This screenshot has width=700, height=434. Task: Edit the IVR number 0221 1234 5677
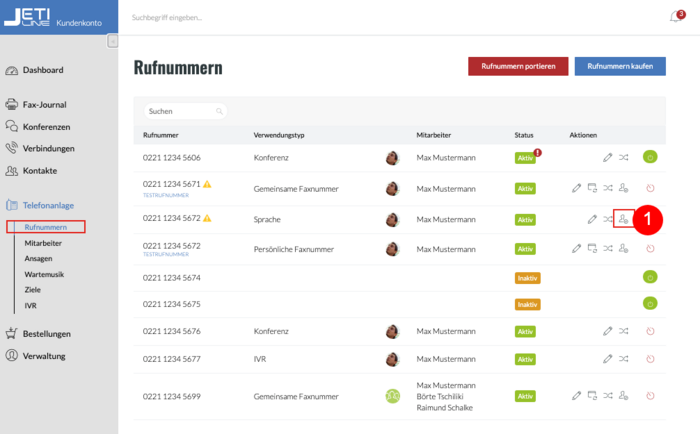click(x=607, y=358)
